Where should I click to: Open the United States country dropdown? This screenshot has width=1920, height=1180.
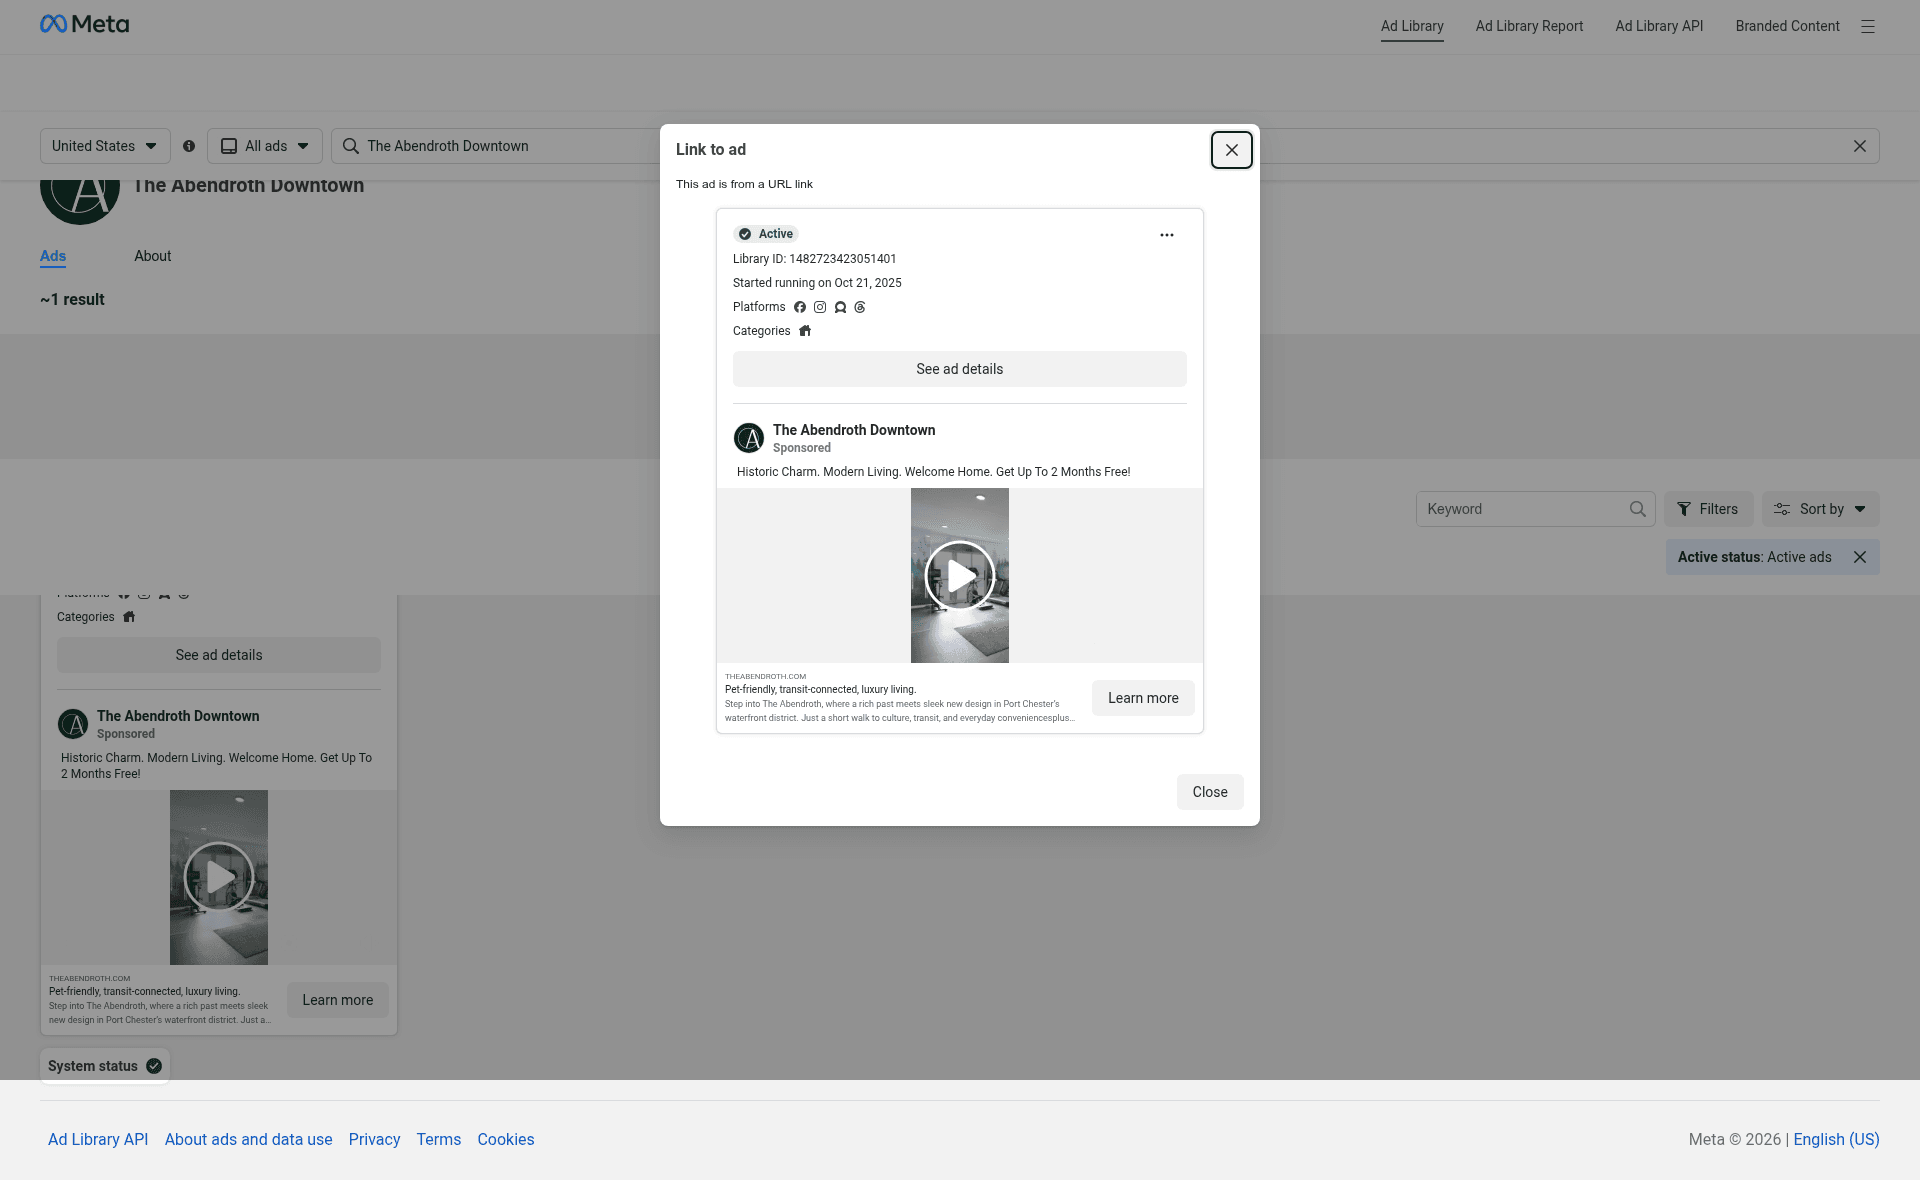click(x=105, y=146)
